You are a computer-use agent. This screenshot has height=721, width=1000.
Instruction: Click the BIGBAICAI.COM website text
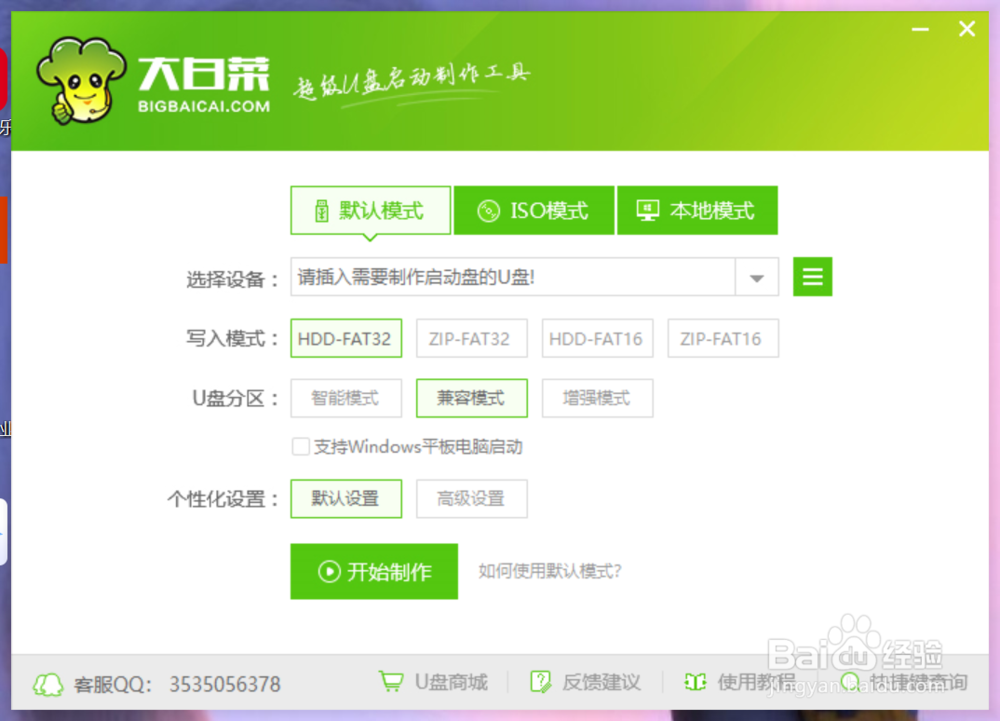tap(204, 106)
